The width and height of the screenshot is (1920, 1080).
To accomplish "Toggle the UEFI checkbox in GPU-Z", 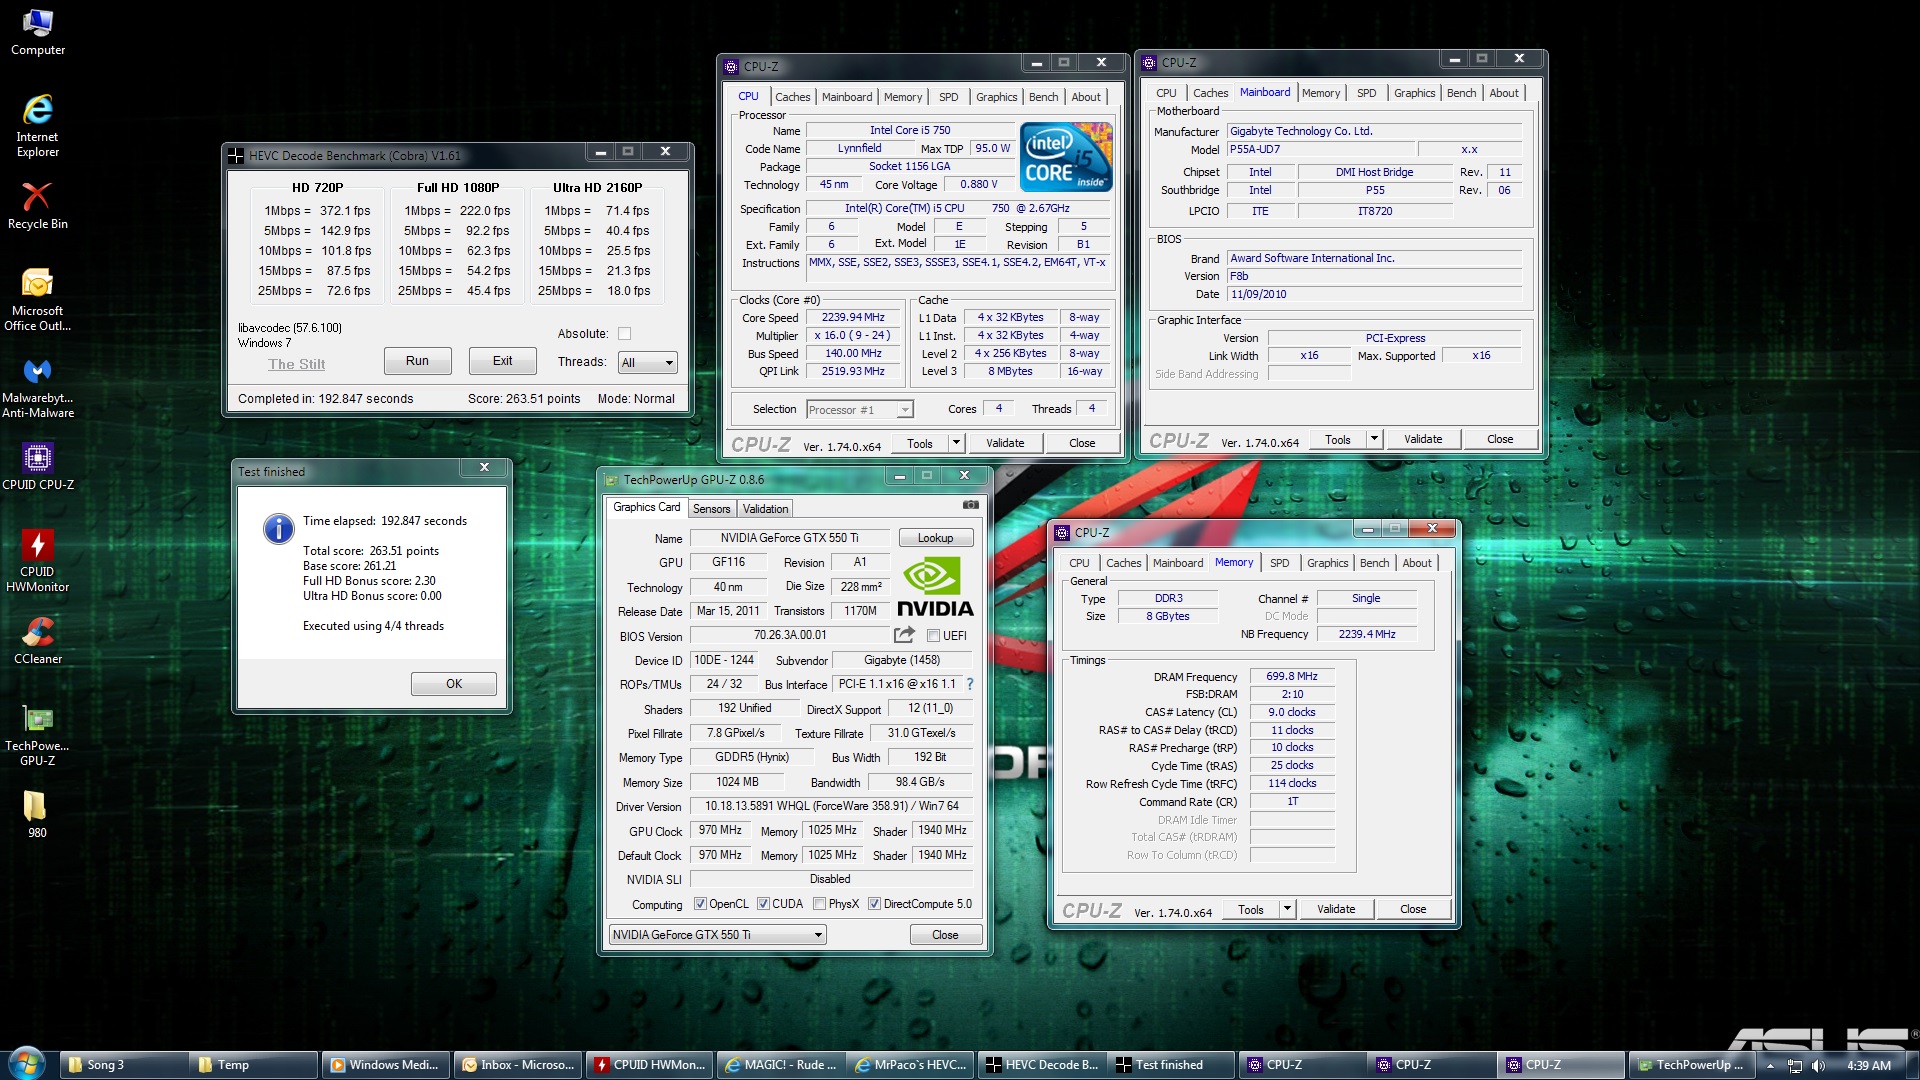I will (933, 636).
